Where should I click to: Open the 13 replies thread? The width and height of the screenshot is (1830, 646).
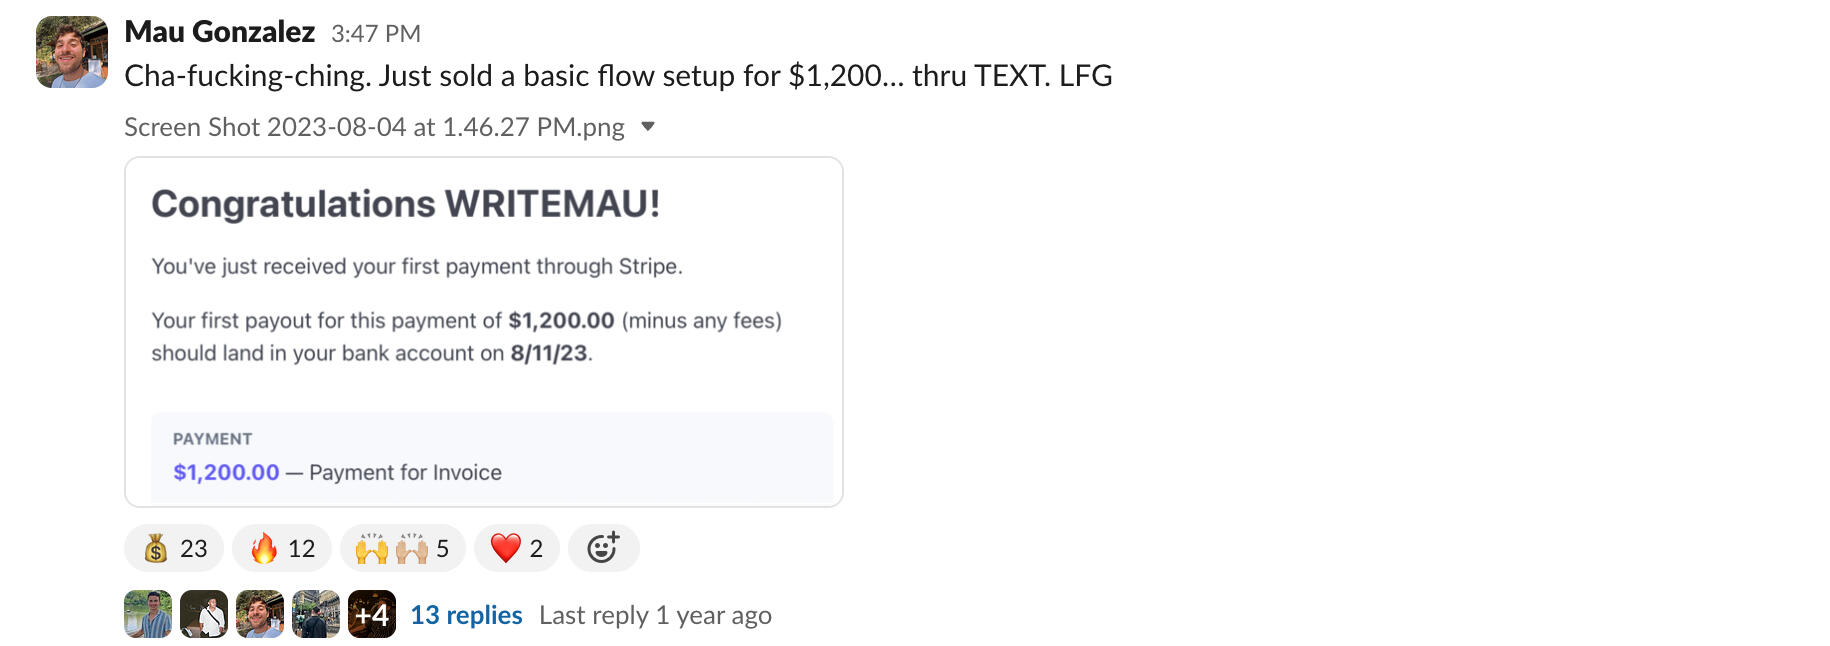click(466, 615)
